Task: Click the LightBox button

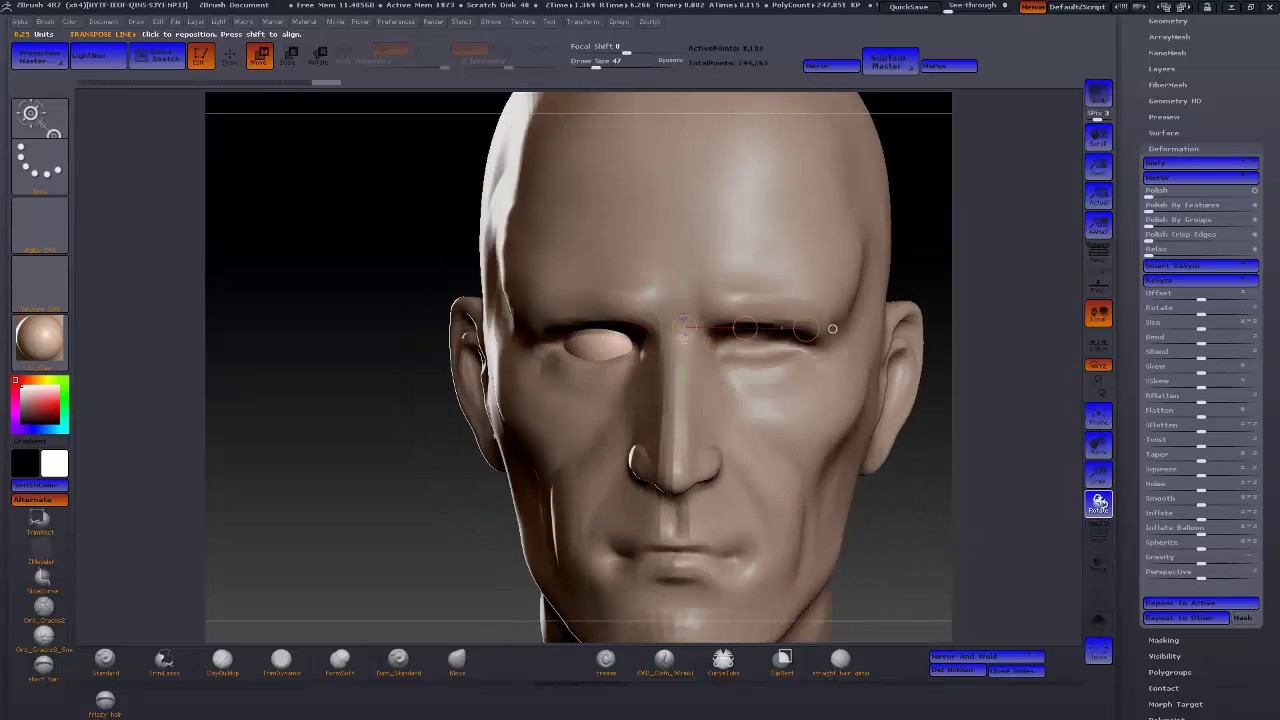Action: pos(98,56)
